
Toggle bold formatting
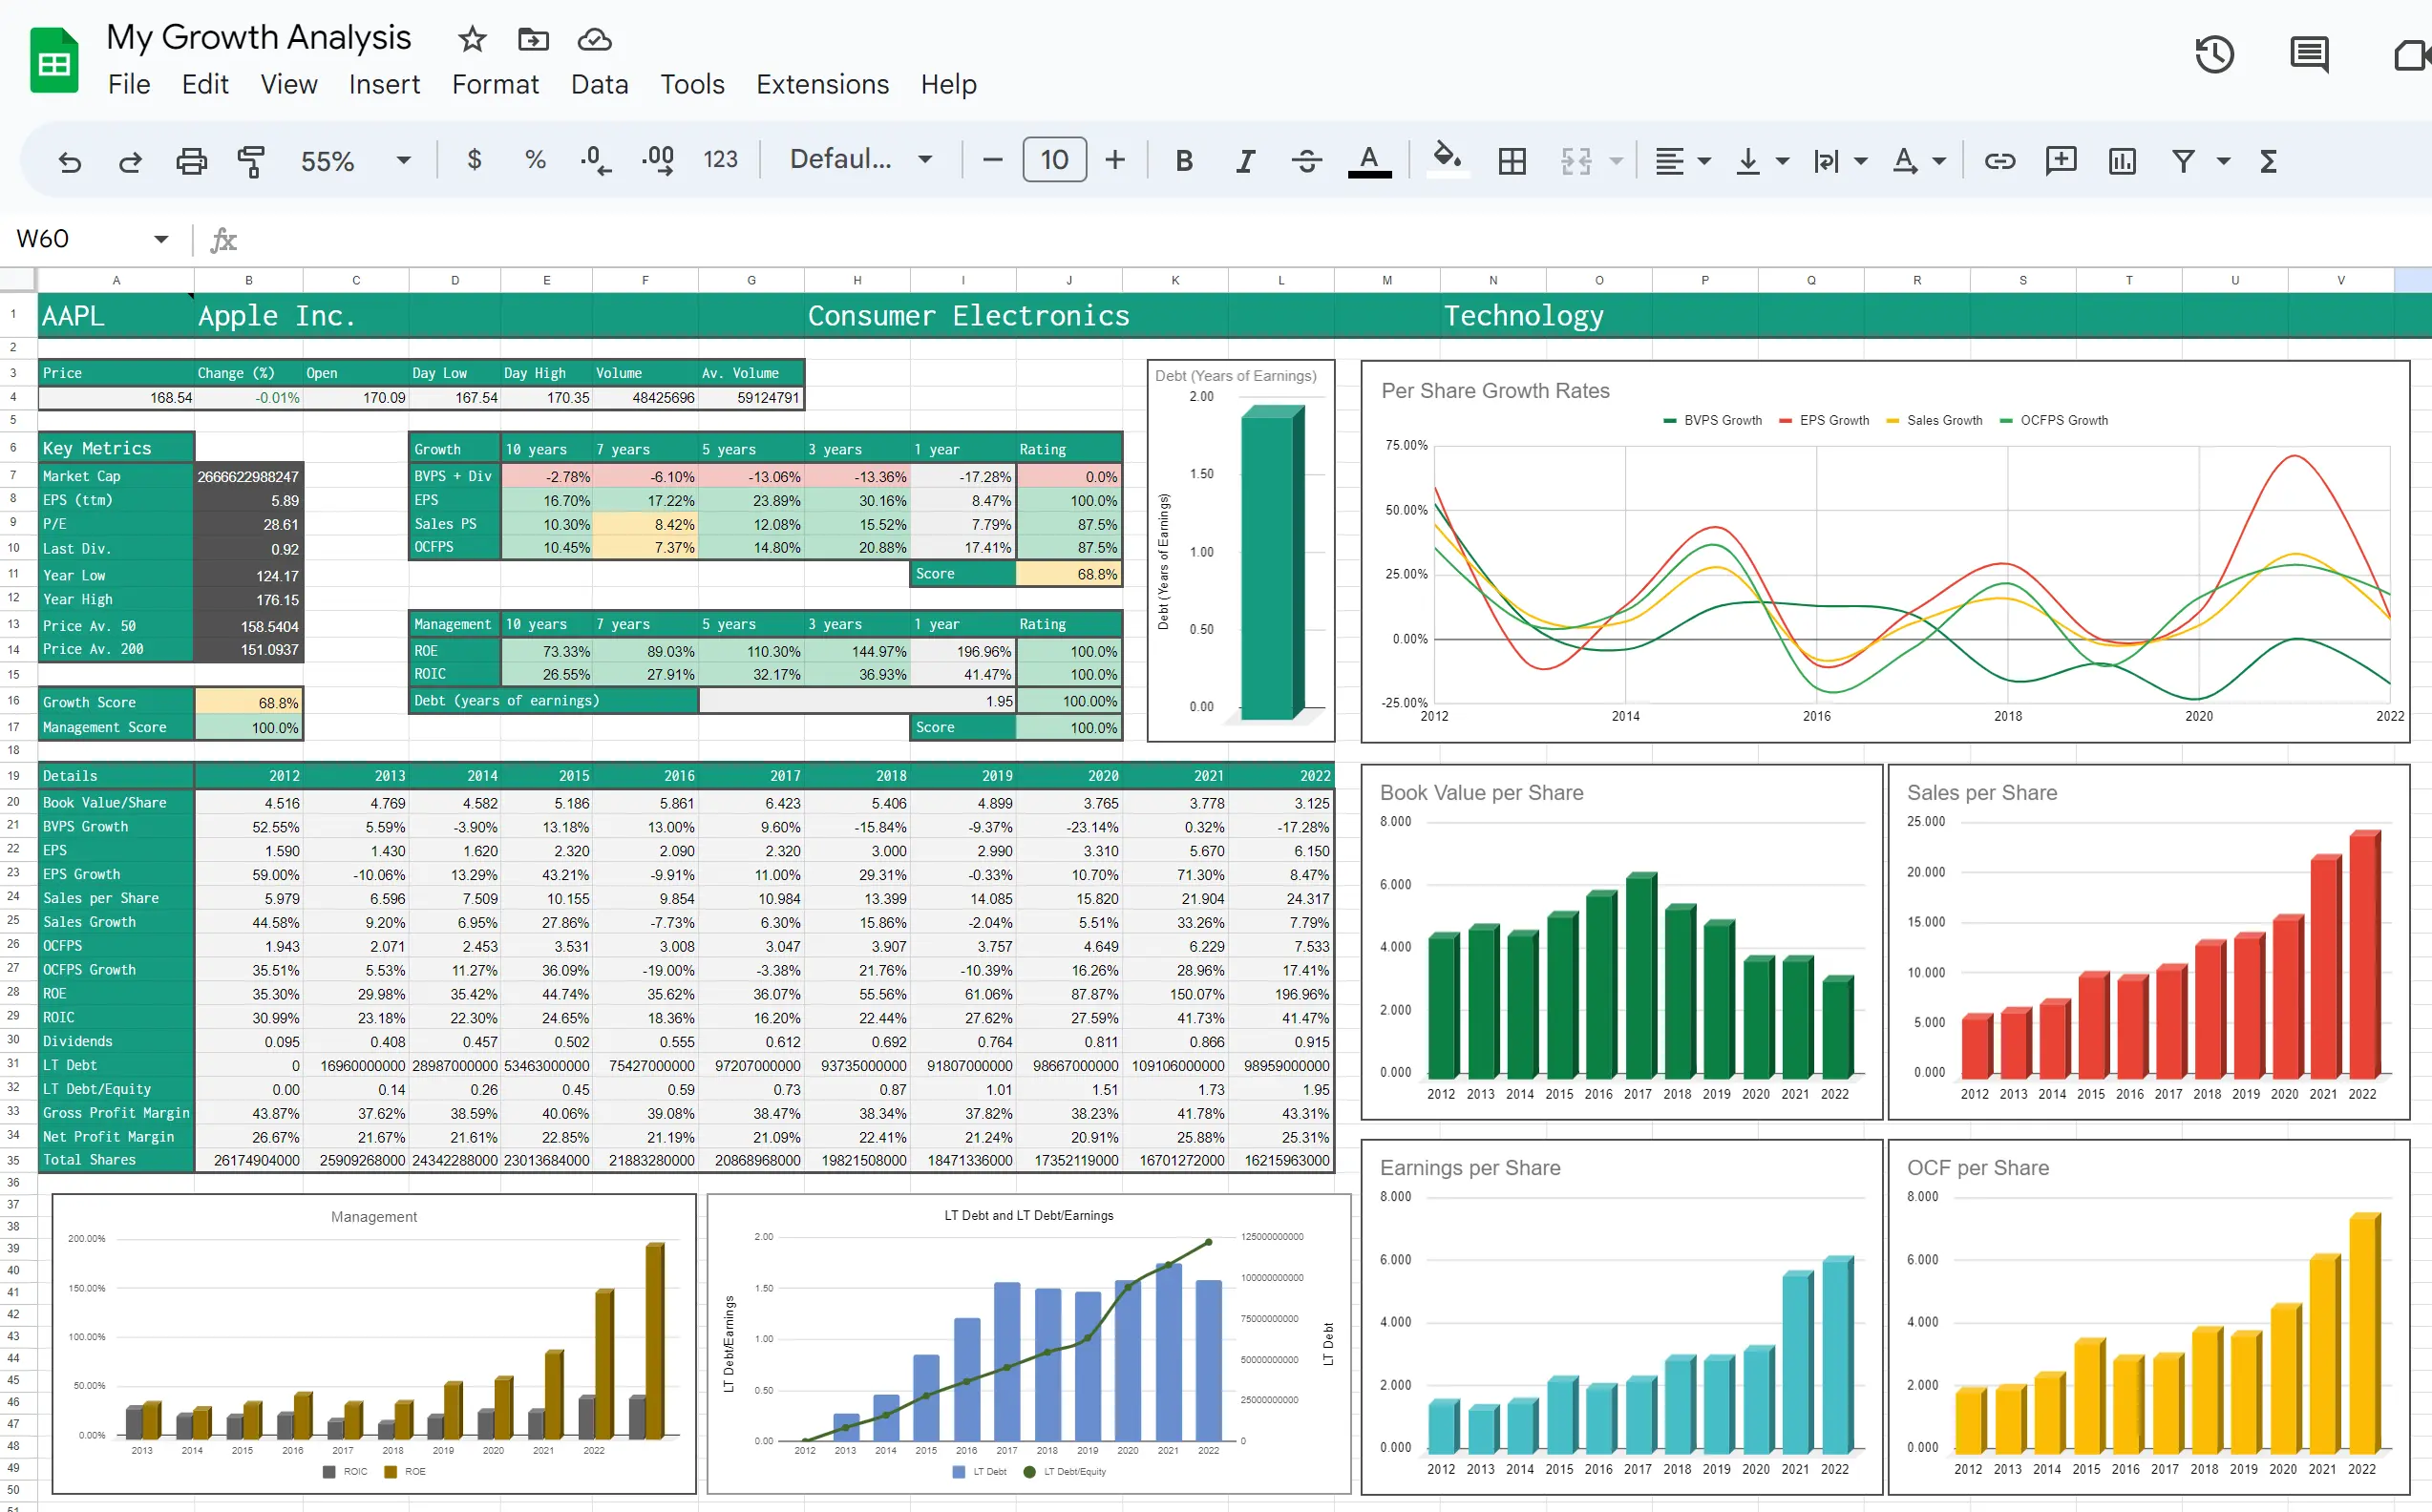click(1184, 161)
